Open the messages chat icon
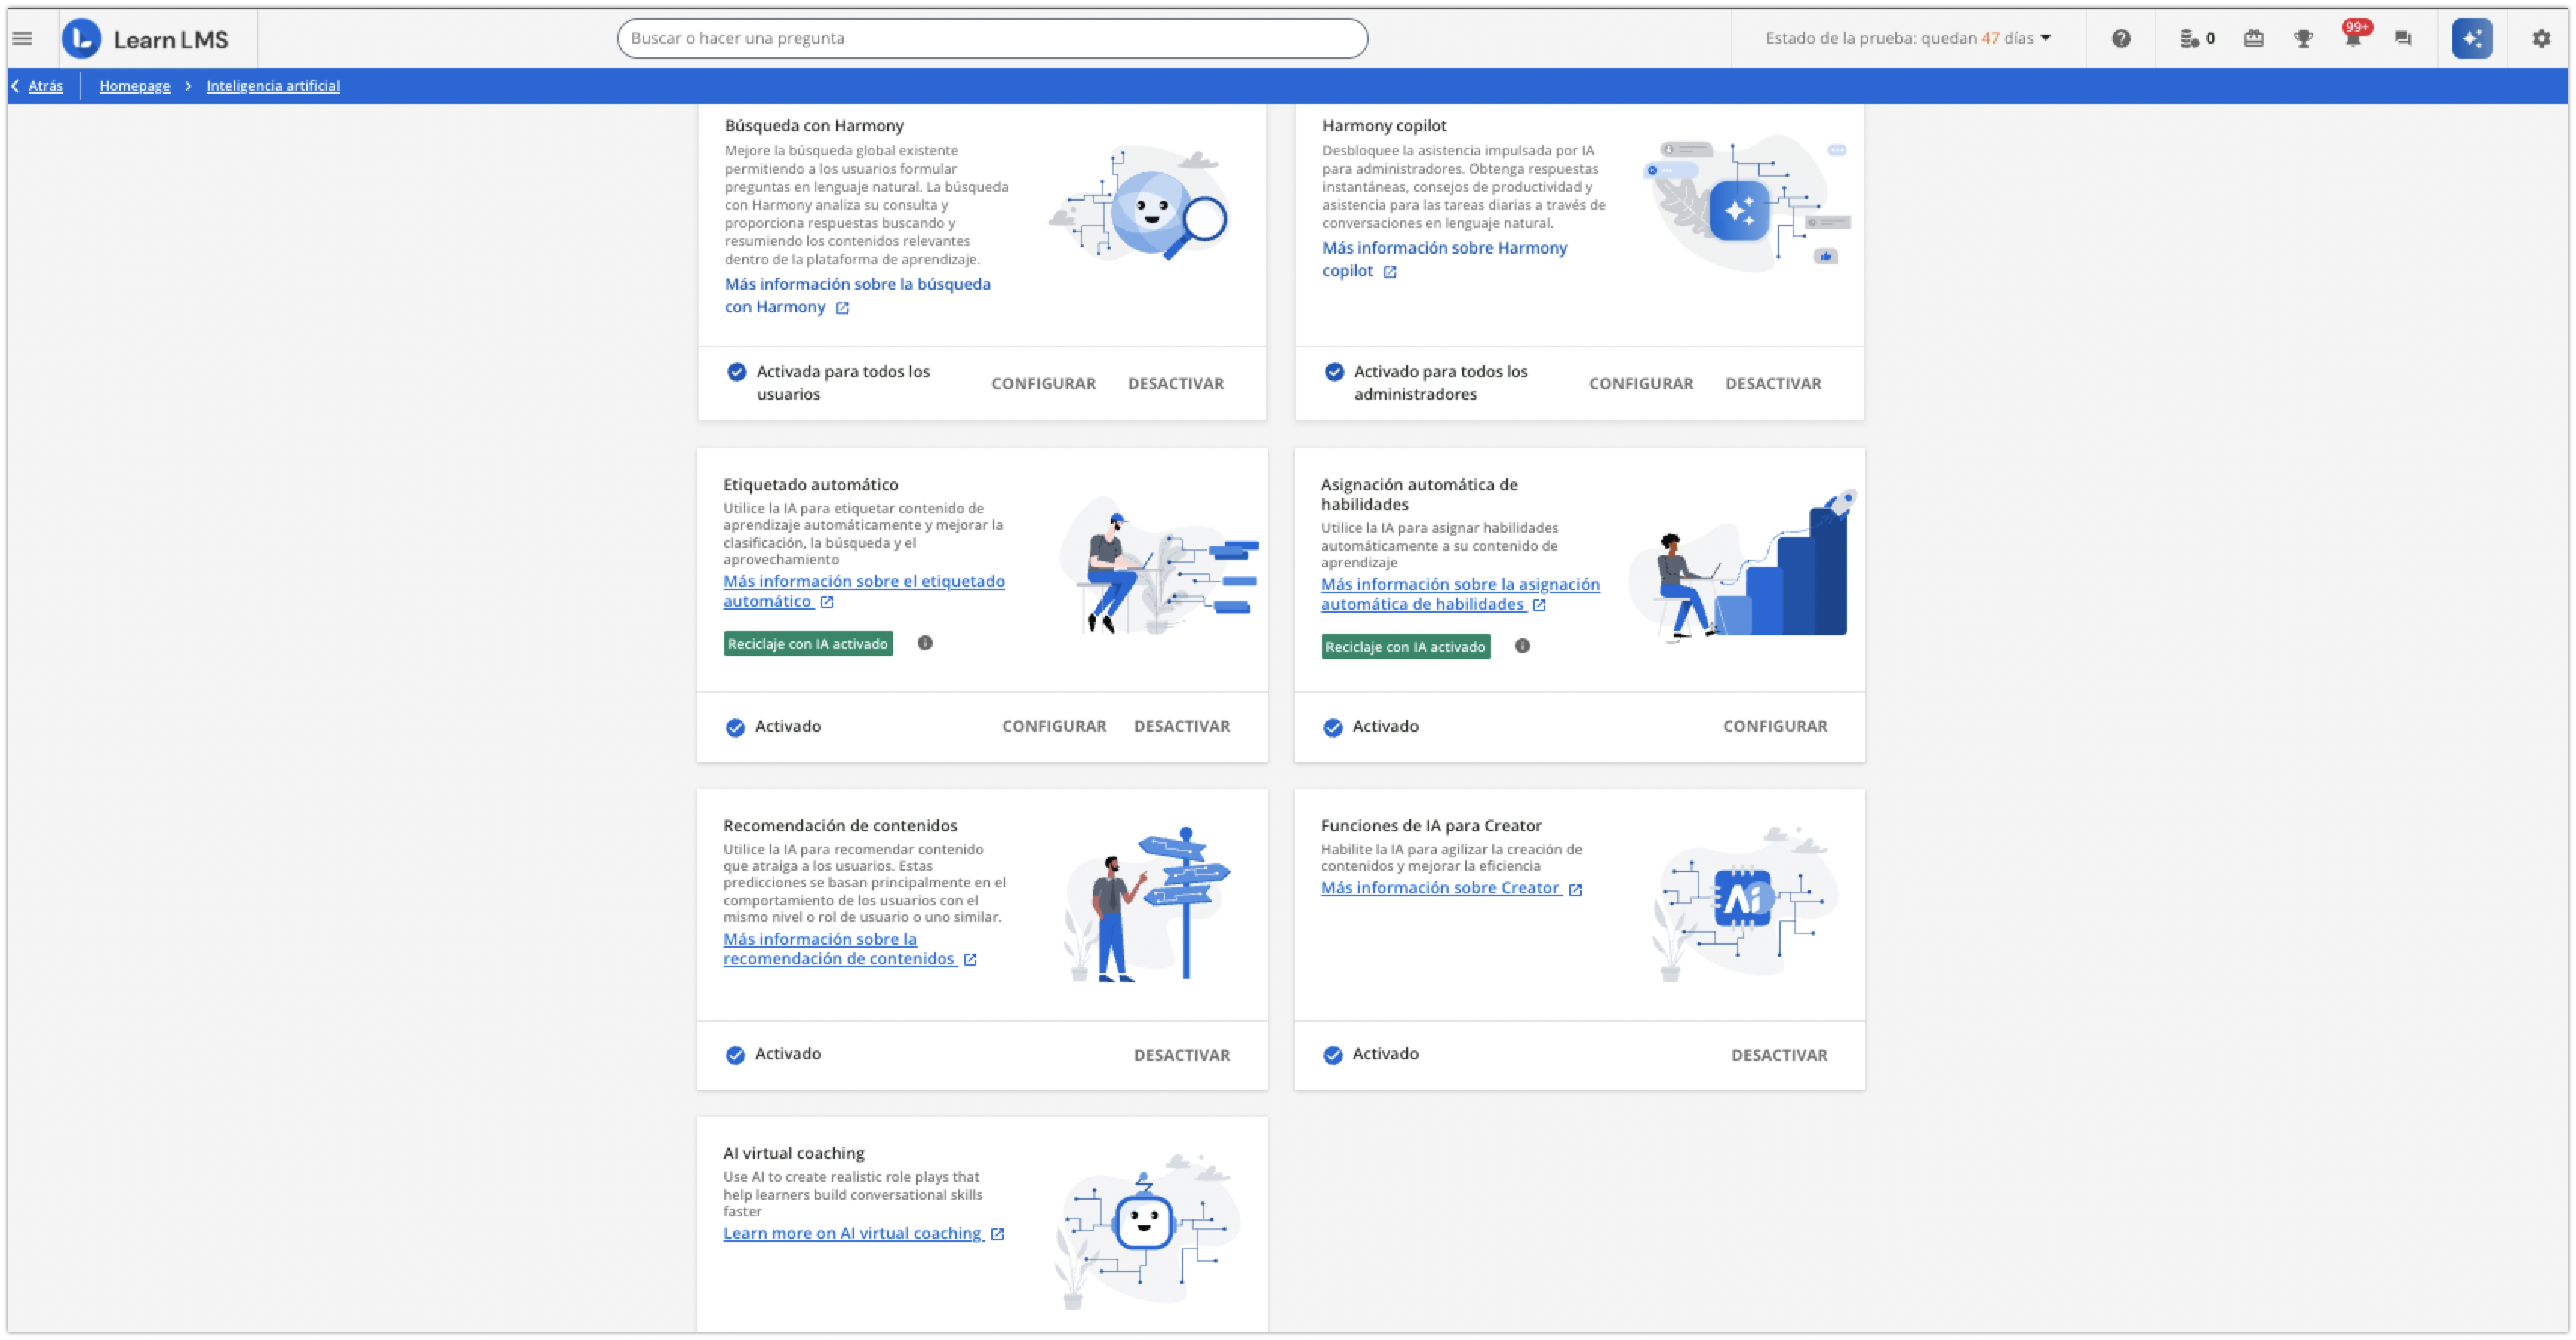This screenshot has height=1340, width=2576. 2404,38
